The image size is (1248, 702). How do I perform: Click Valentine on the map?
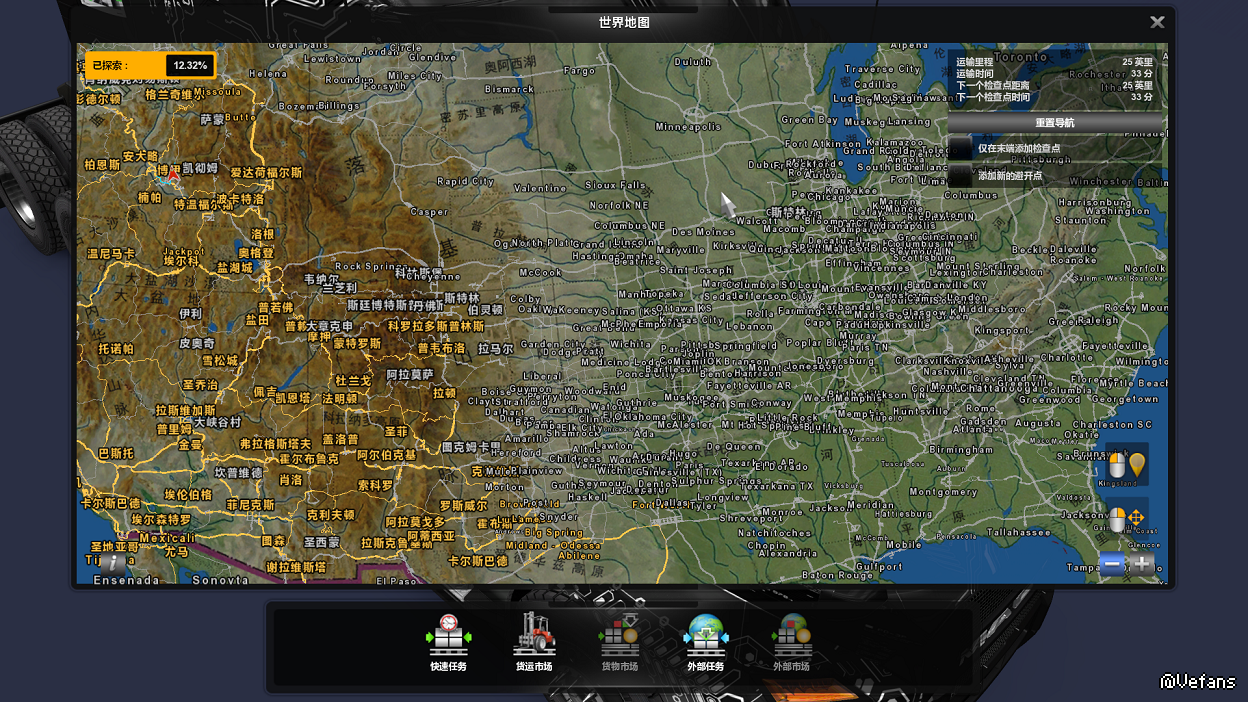(x=540, y=188)
